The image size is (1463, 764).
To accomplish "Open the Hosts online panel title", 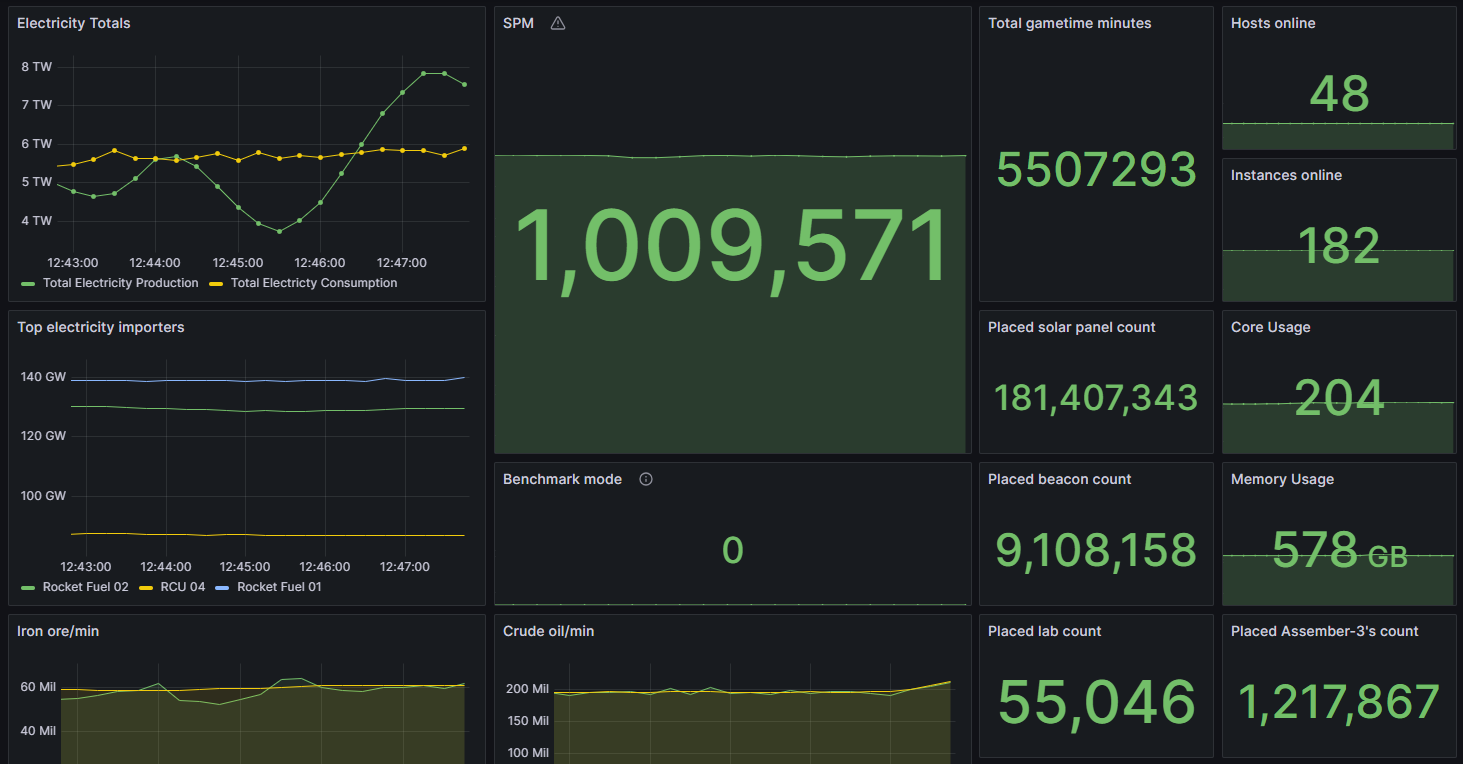I will coord(1273,23).
